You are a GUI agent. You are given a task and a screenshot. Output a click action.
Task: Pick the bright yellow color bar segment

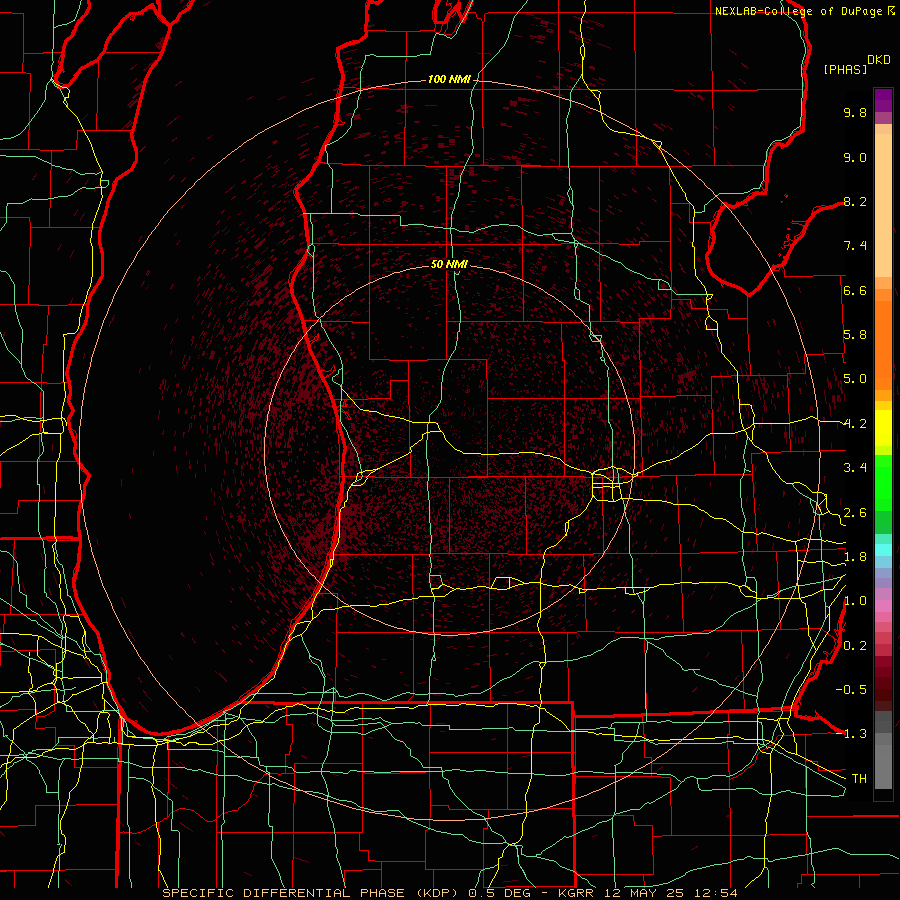click(883, 428)
